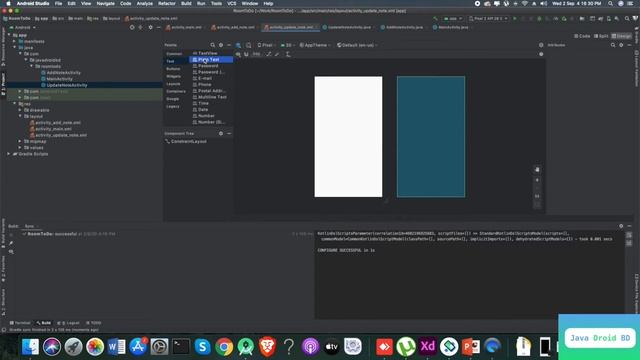Open the Buttons palette category

(x=173, y=69)
